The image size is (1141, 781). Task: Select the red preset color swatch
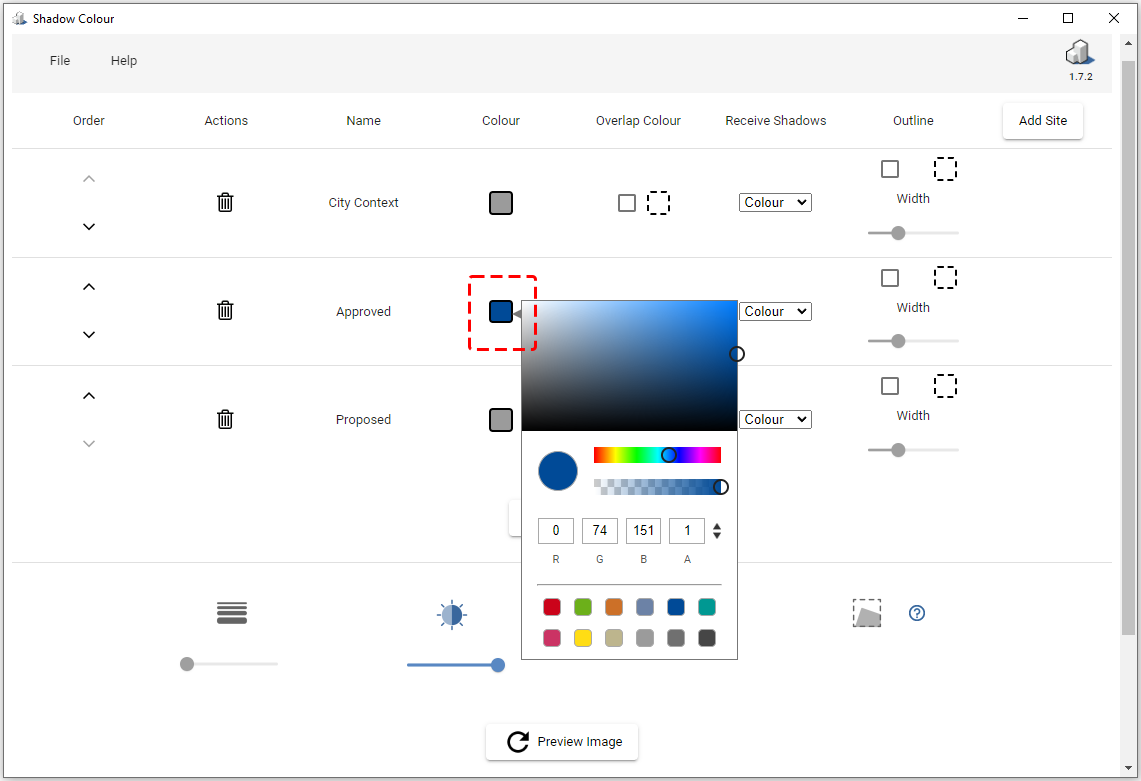(x=551, y=607)
